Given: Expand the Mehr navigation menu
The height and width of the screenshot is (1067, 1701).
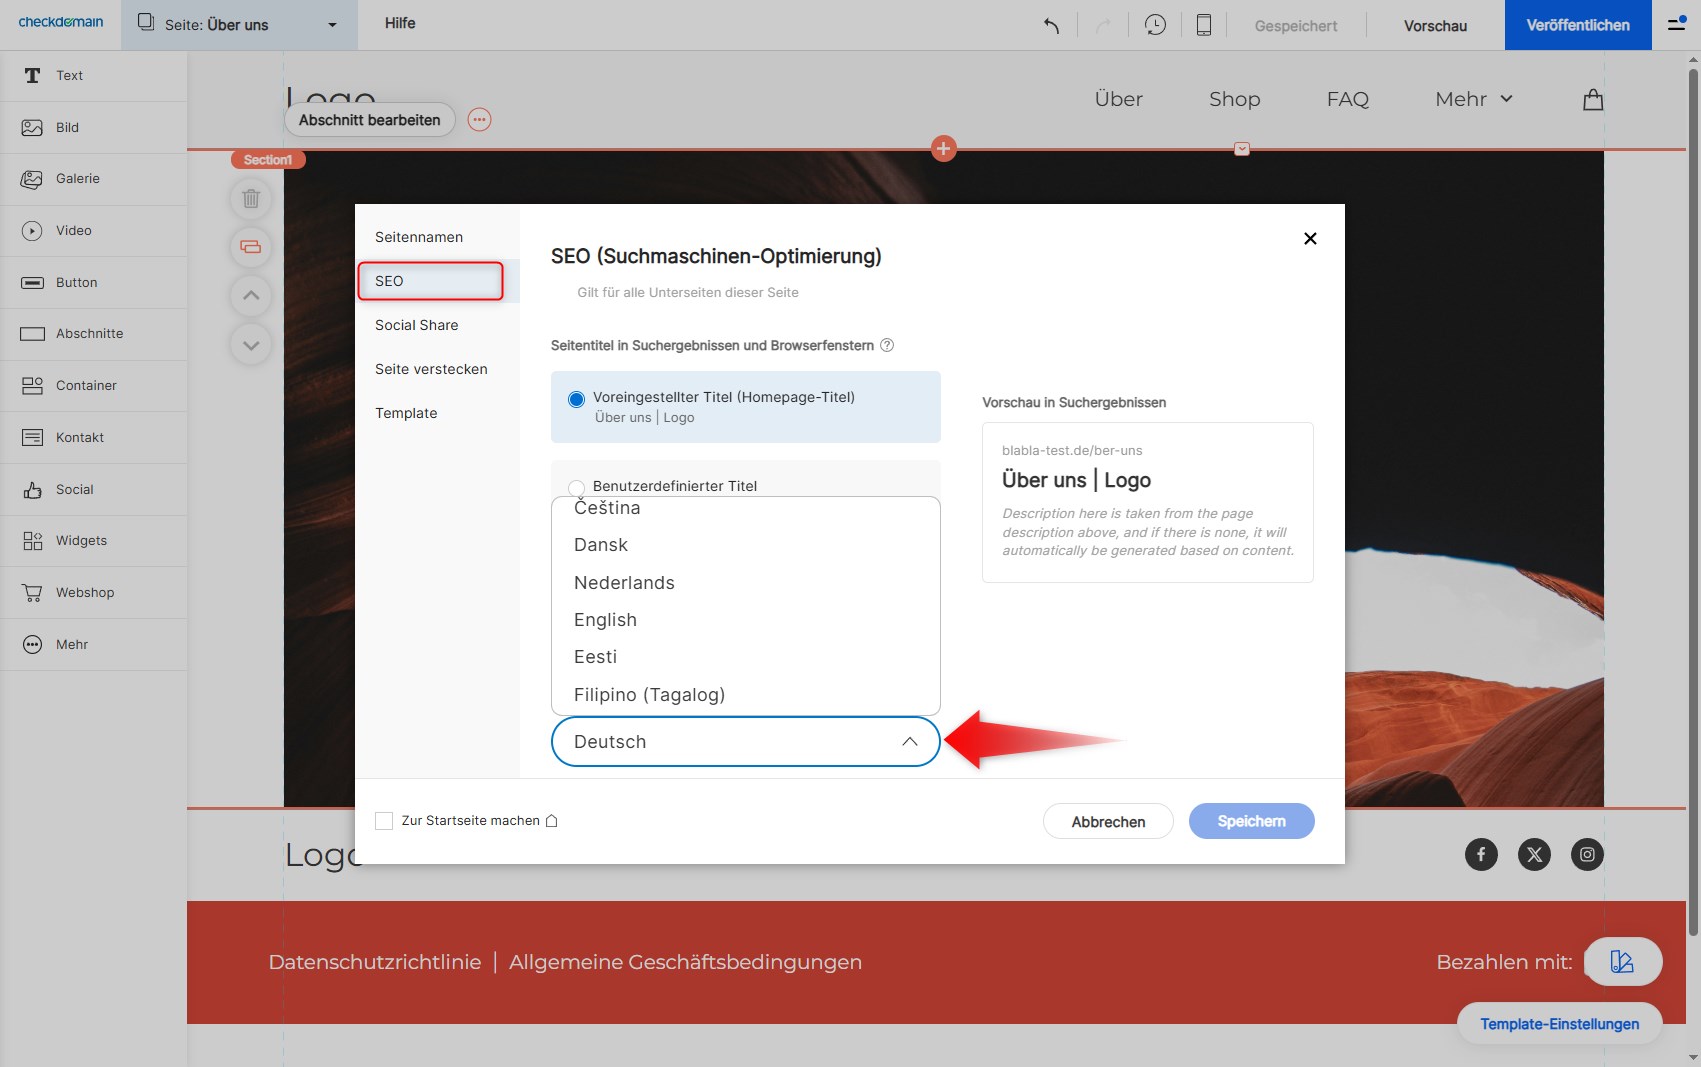Looking at the screenshot, I should coord(1473,99).
